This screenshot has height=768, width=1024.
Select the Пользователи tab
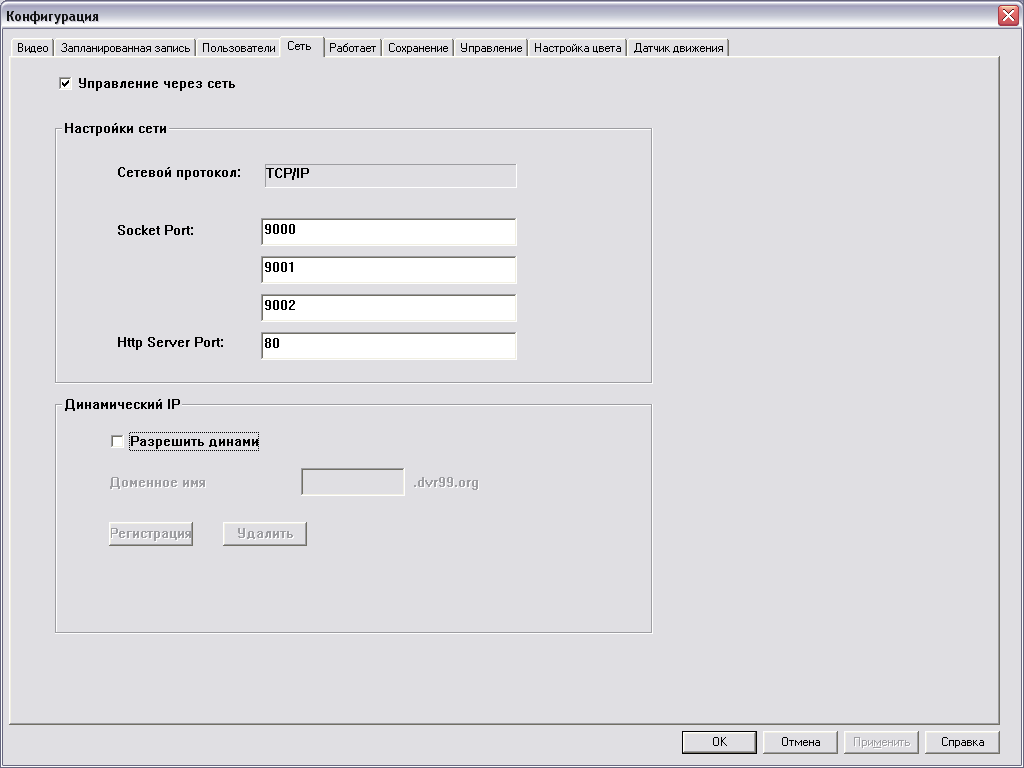pos(238,48)
